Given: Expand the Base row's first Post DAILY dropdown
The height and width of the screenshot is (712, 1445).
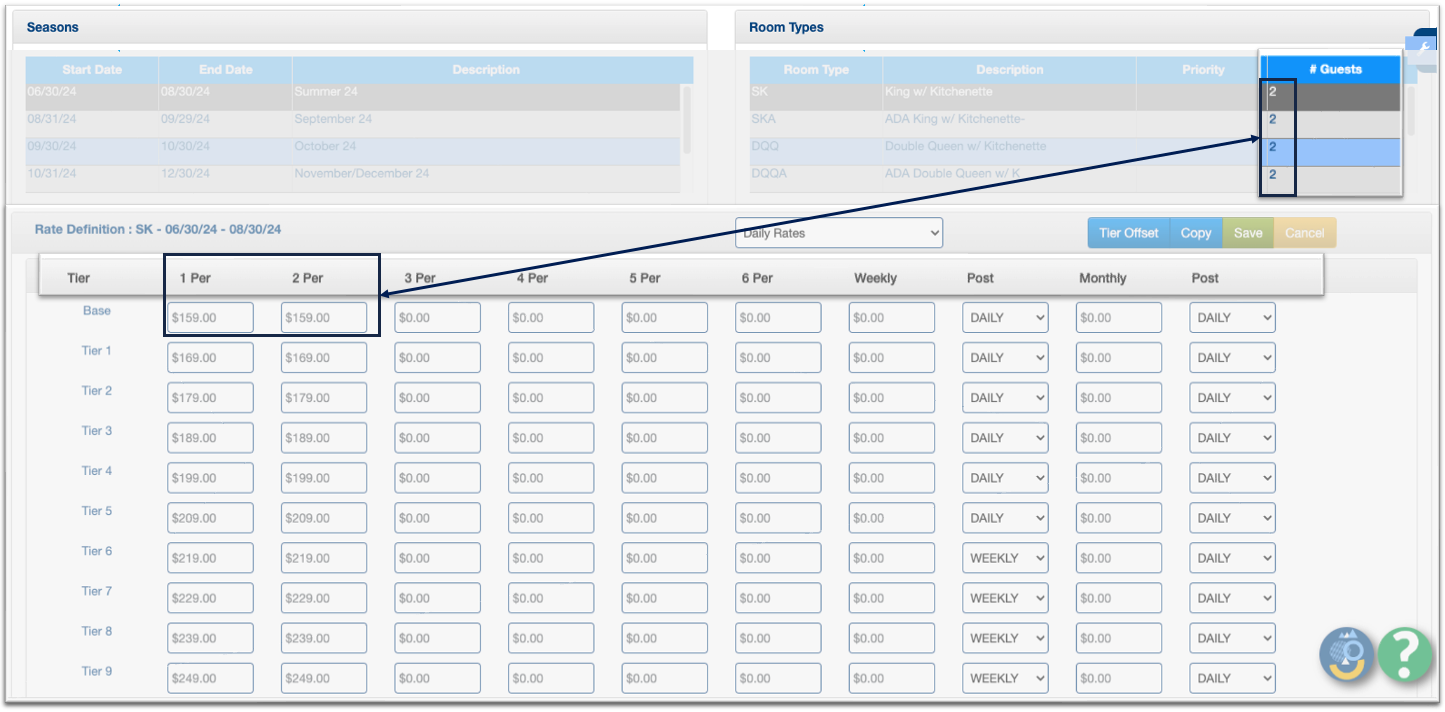Looking at the screenshot, I should pyautogui.click(x=1005, y=318).
